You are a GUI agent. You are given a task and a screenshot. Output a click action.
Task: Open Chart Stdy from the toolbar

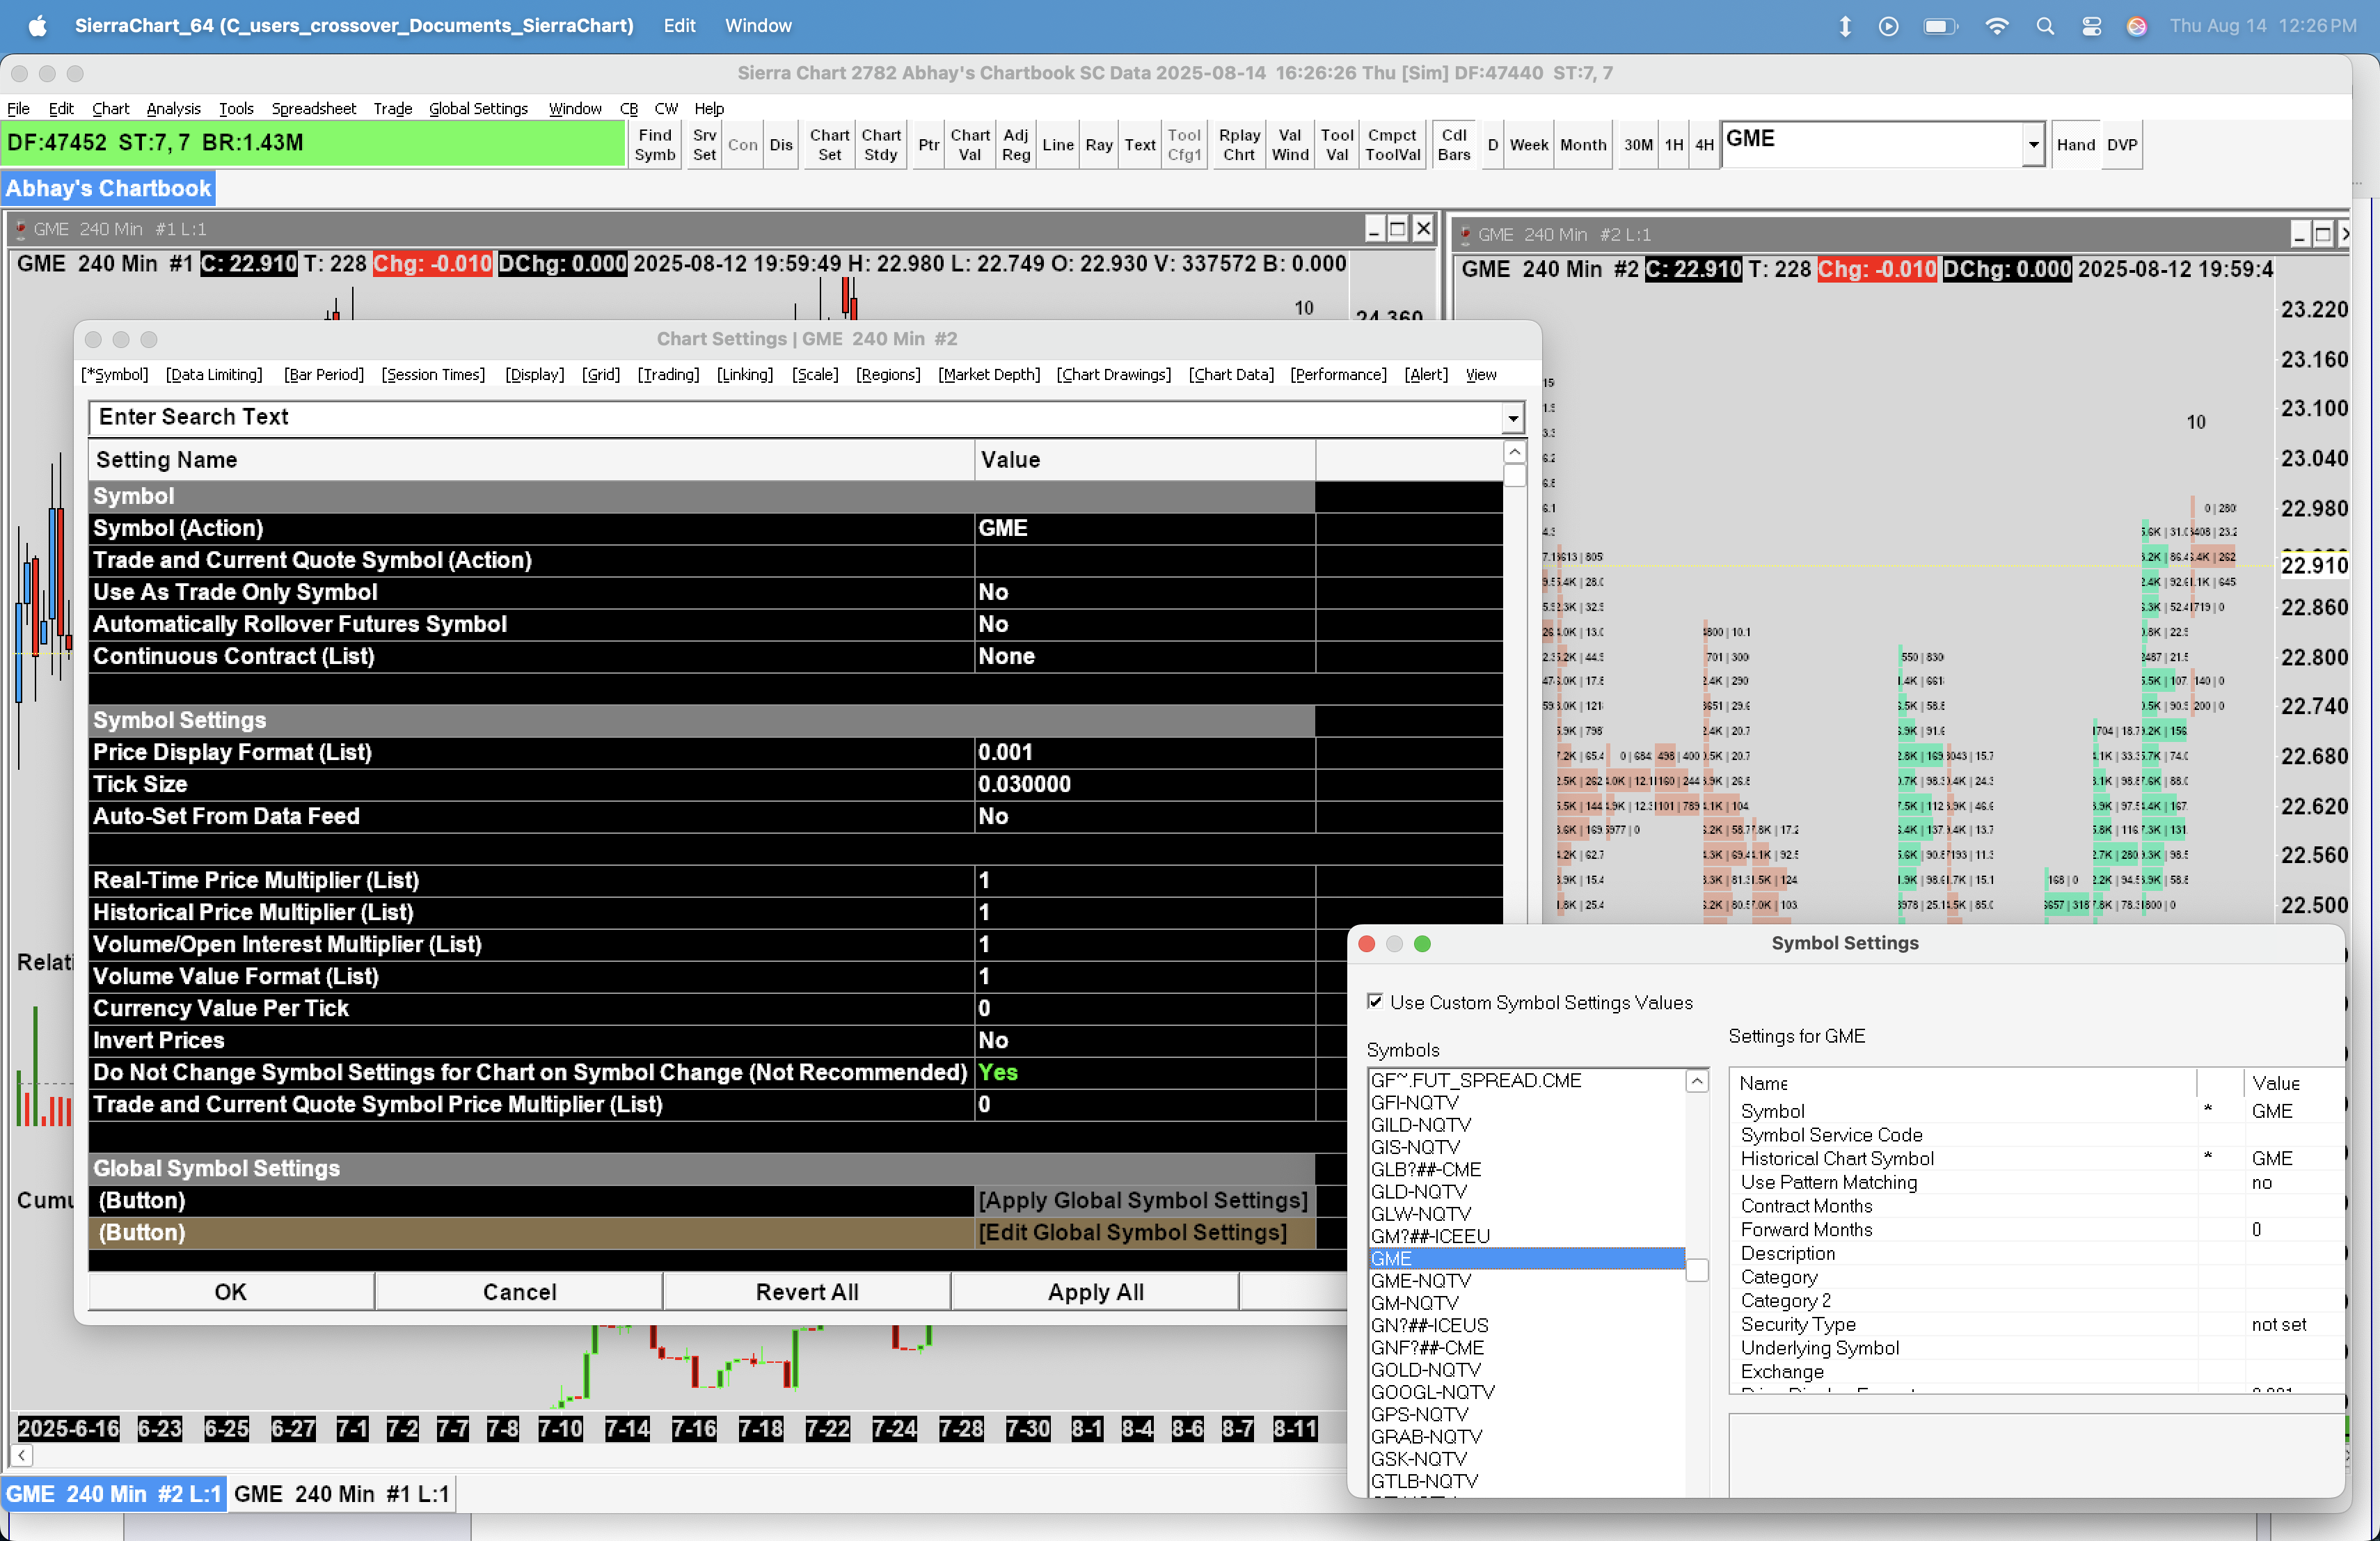coord(880,145)
